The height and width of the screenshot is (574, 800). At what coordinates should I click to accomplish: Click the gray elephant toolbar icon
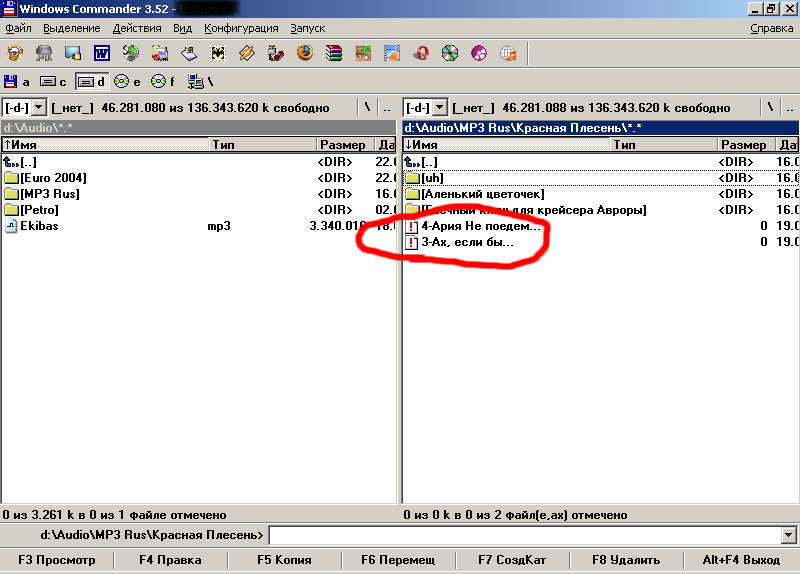pyautogui.click(x=44, y=53)
